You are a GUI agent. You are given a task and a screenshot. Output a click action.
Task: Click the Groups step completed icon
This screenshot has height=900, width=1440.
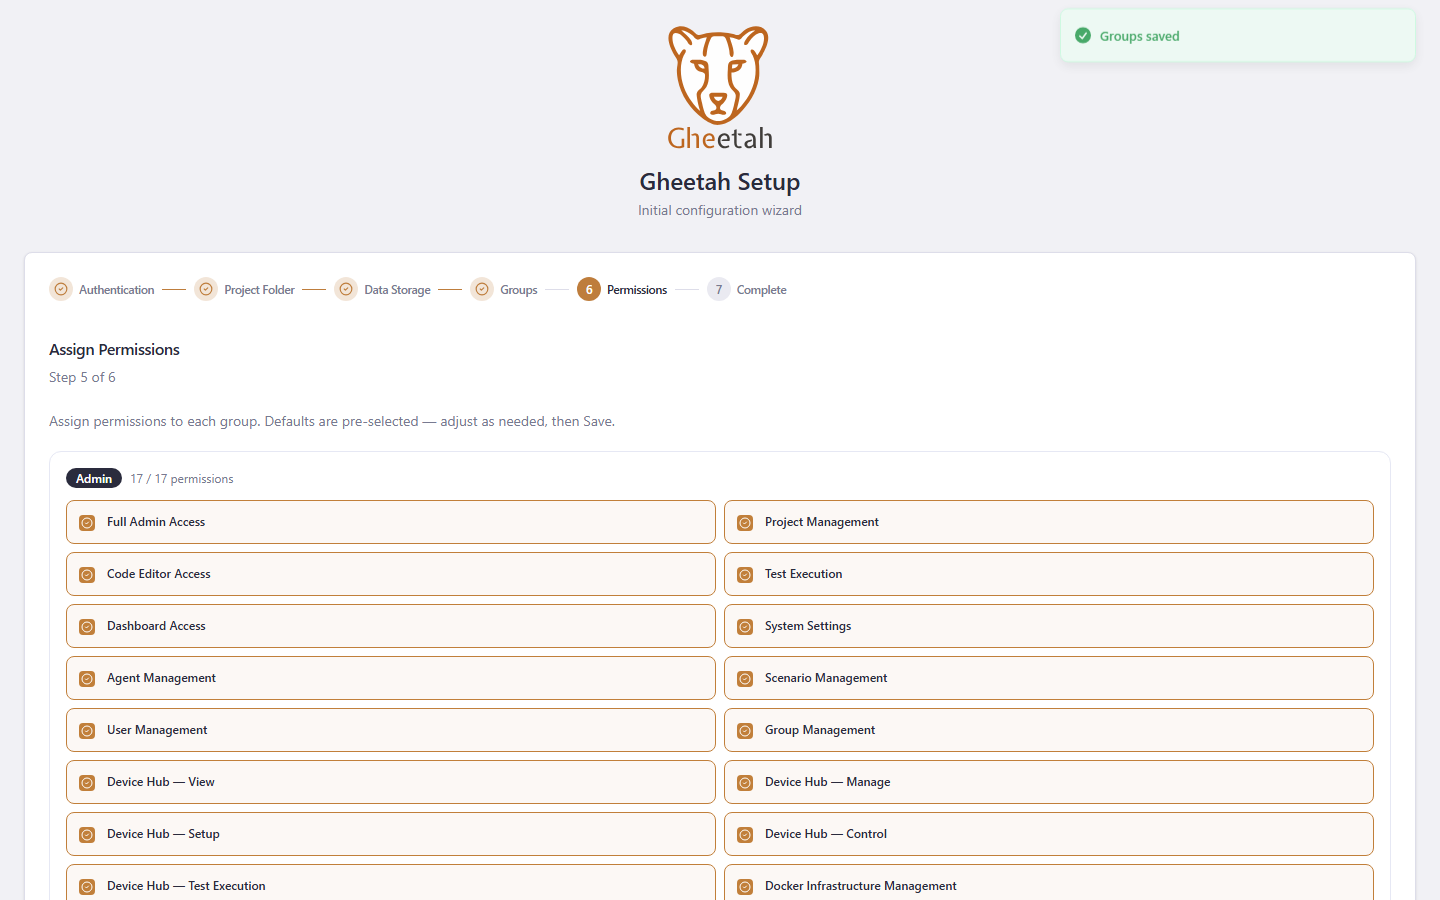[x=482, y=289]
